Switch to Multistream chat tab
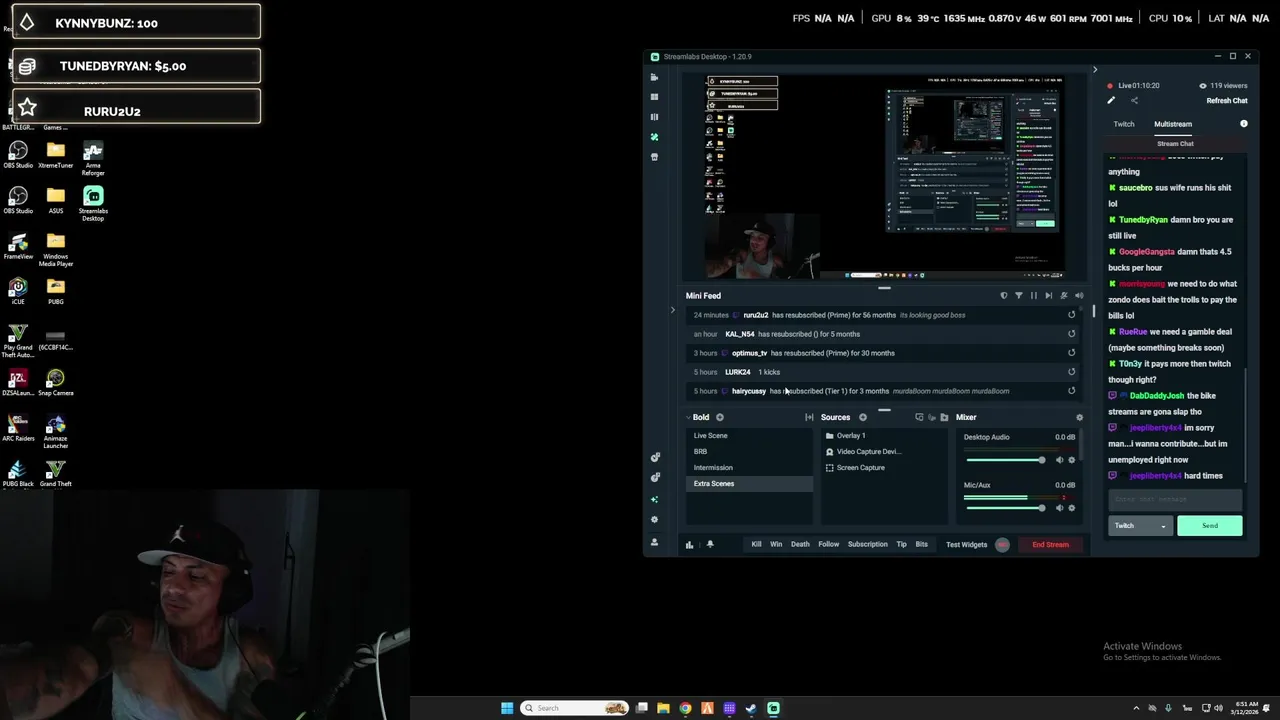Viewport: 1280px width, 720px height. pos(1173,124)
